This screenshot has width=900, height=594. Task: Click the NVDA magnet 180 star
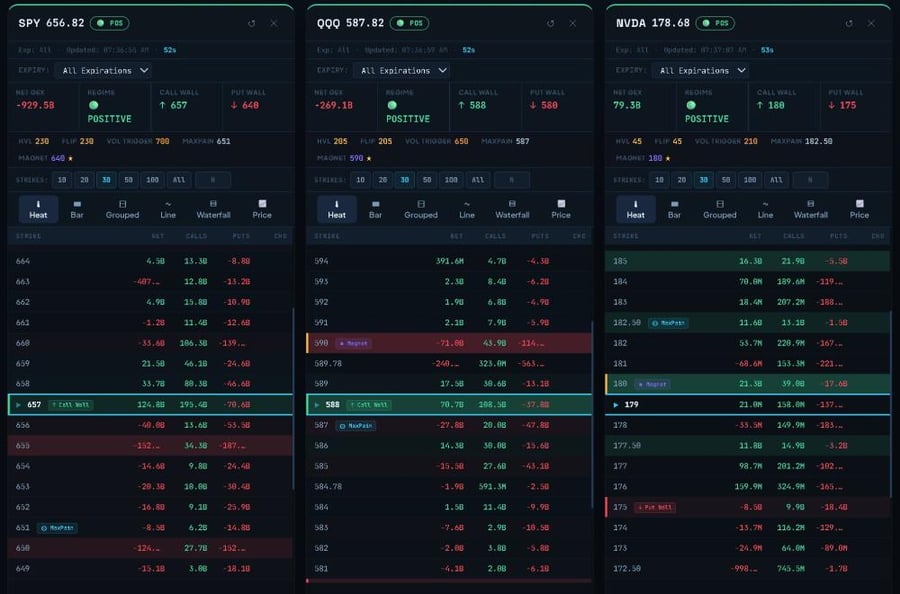668,158
